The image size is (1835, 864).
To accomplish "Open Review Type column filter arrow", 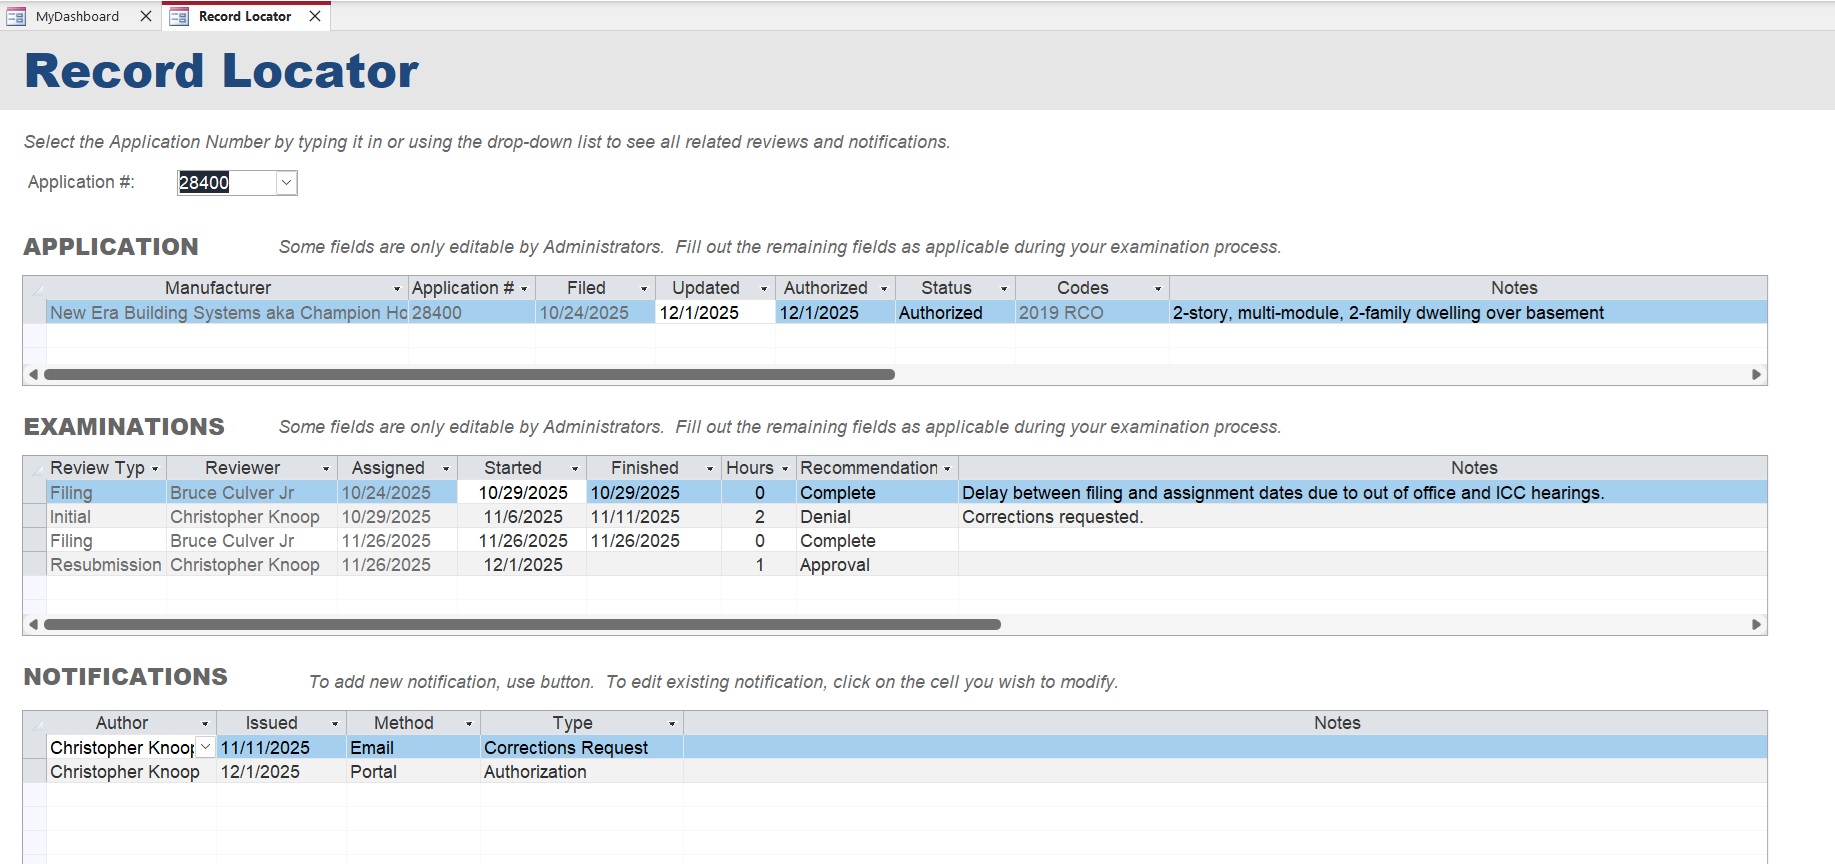I will tap(155, 469).
